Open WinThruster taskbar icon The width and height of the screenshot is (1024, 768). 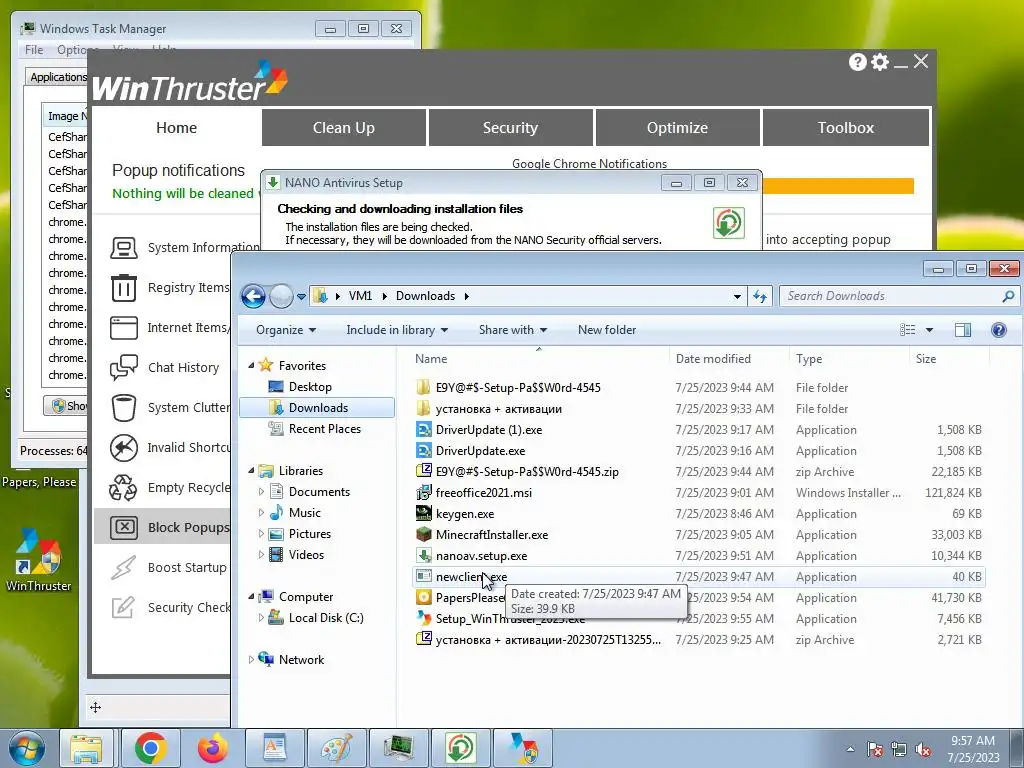click(x=522, y=748)
